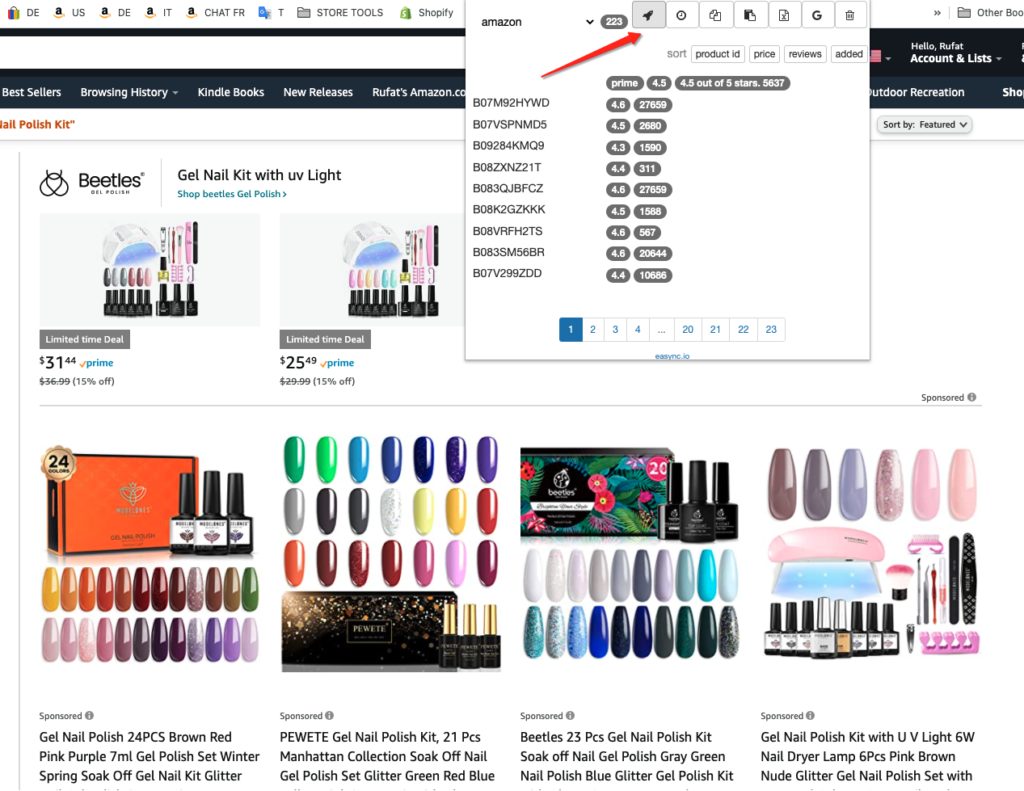Sort list by reviews
Screen dimensions: 1024x791
[805, 54]
